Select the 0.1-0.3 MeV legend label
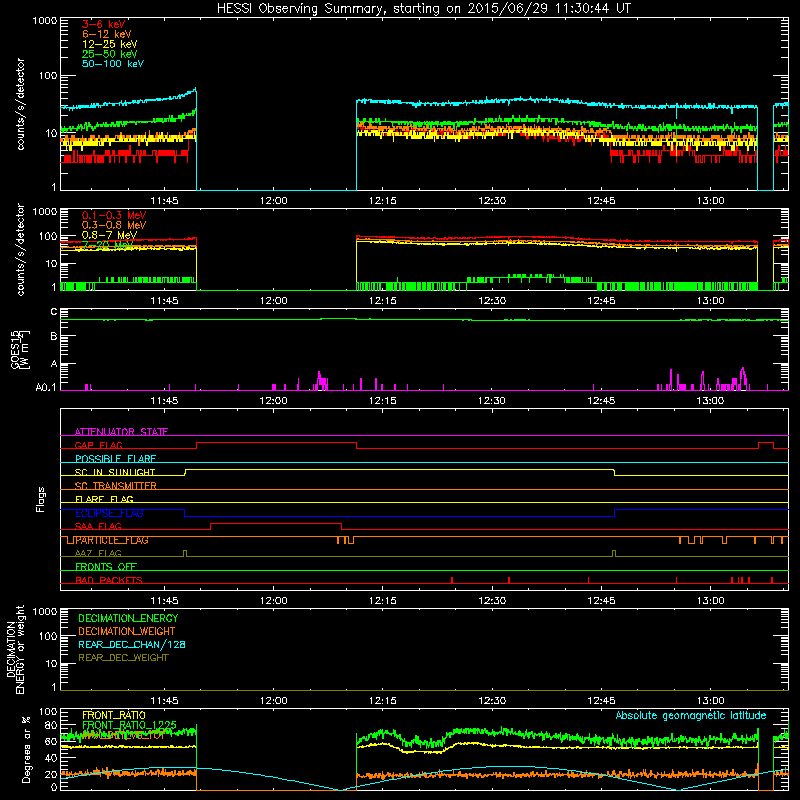Screen dimensions: 800x800 [x=114, y=215]
